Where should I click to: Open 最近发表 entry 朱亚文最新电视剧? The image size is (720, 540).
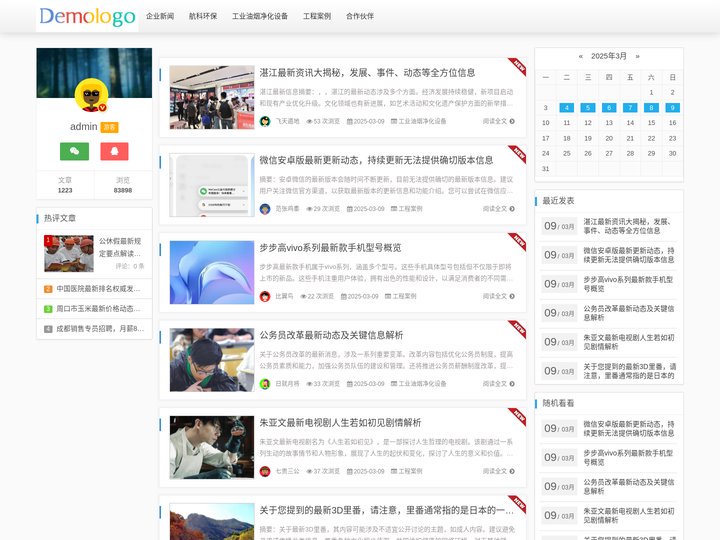[629, 342]
